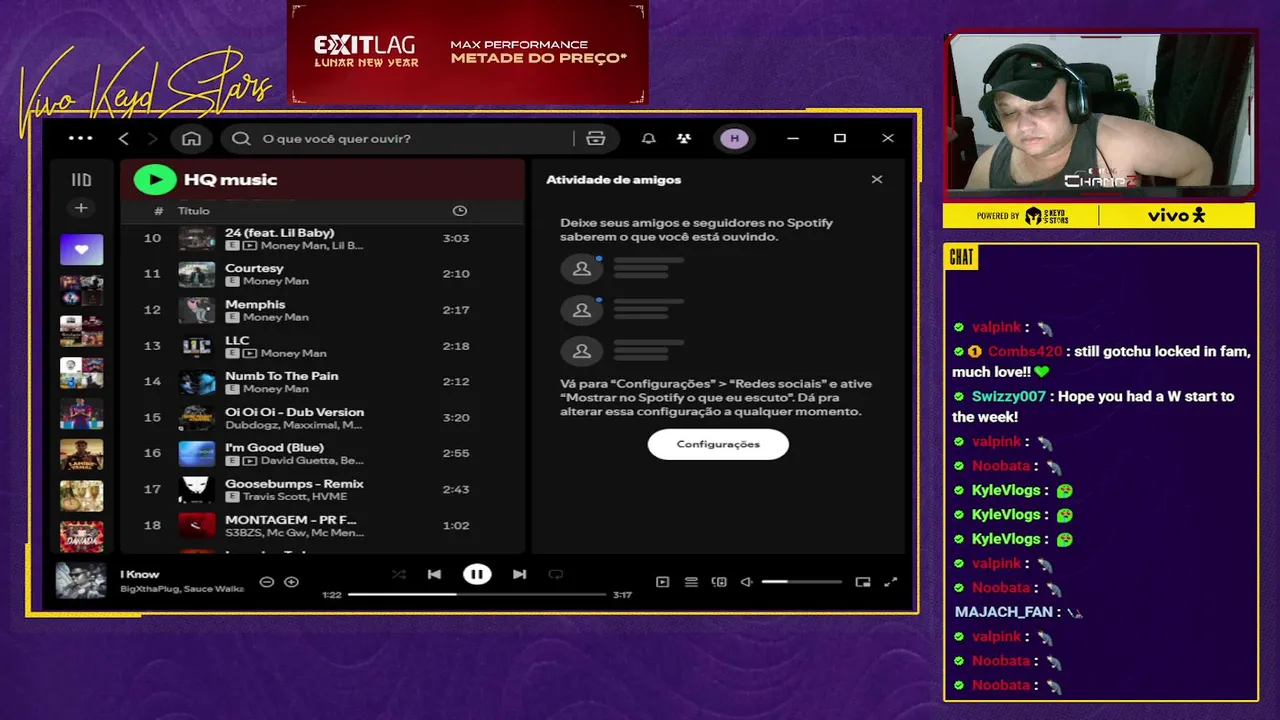Open notifications bell icon
The height and width of the screenshot is (720, 1280).
click(x=649, y=139)
